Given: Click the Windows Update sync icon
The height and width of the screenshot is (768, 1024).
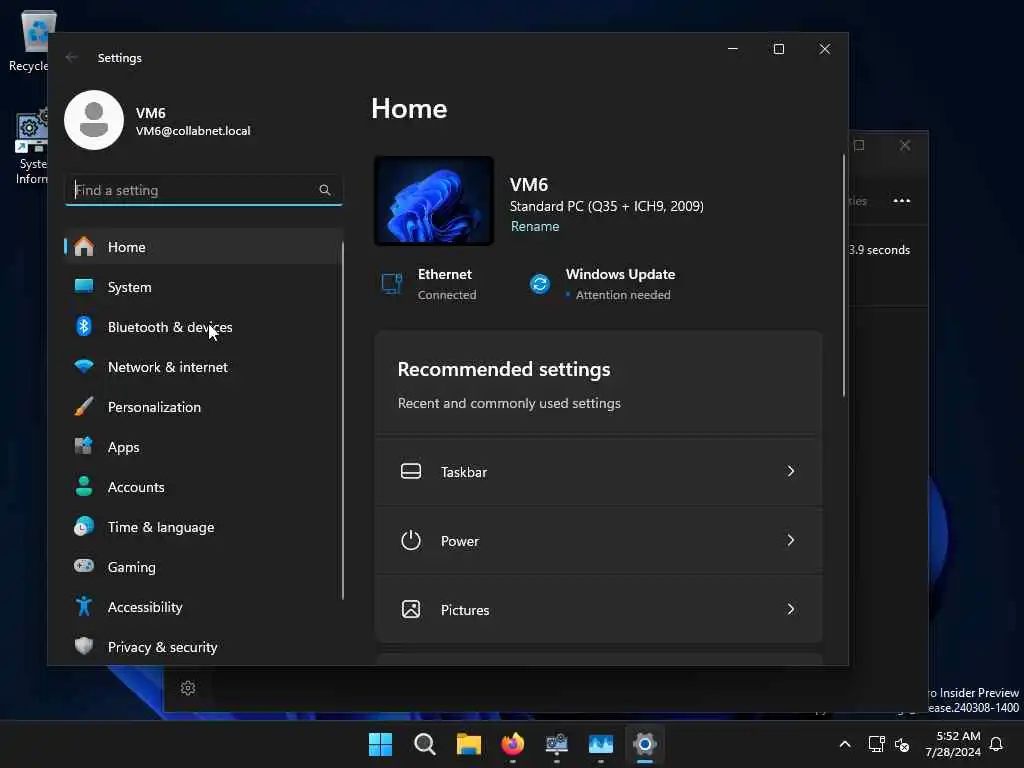Looking at the screenshot, I should coord(540,284).
